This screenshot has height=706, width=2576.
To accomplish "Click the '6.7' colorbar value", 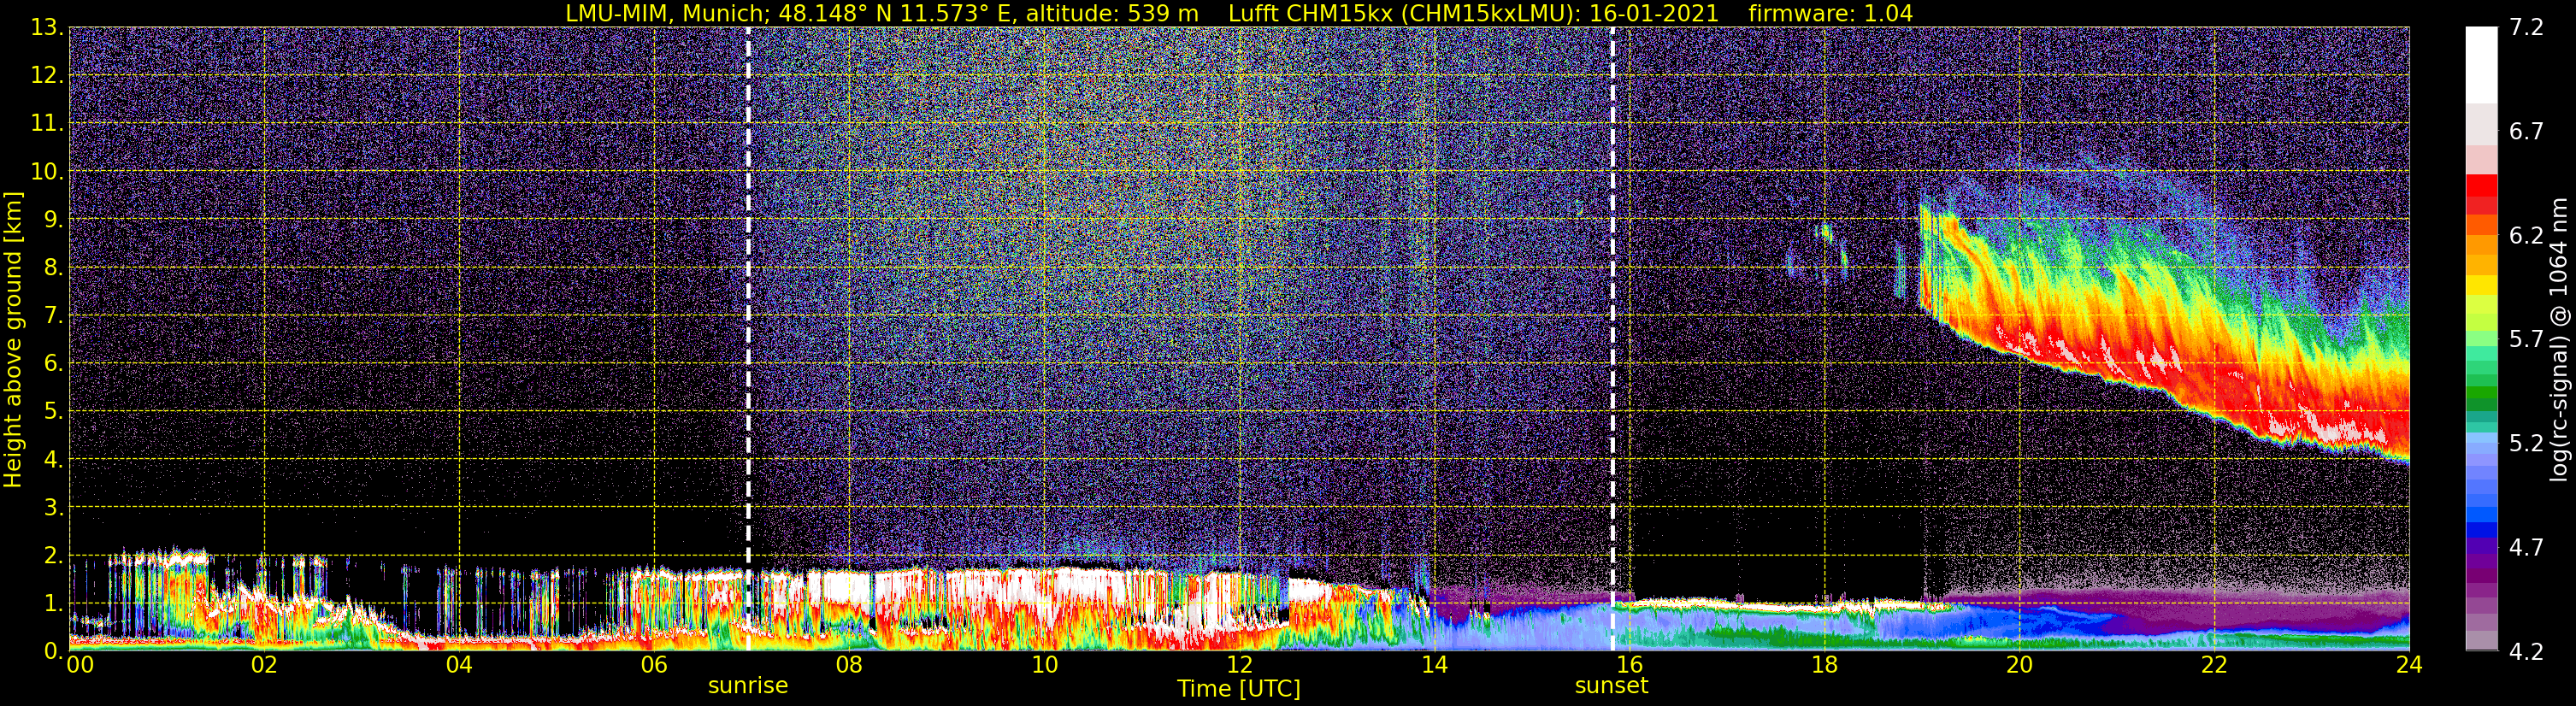I will pyautogui.click(x=2526, y=131).
